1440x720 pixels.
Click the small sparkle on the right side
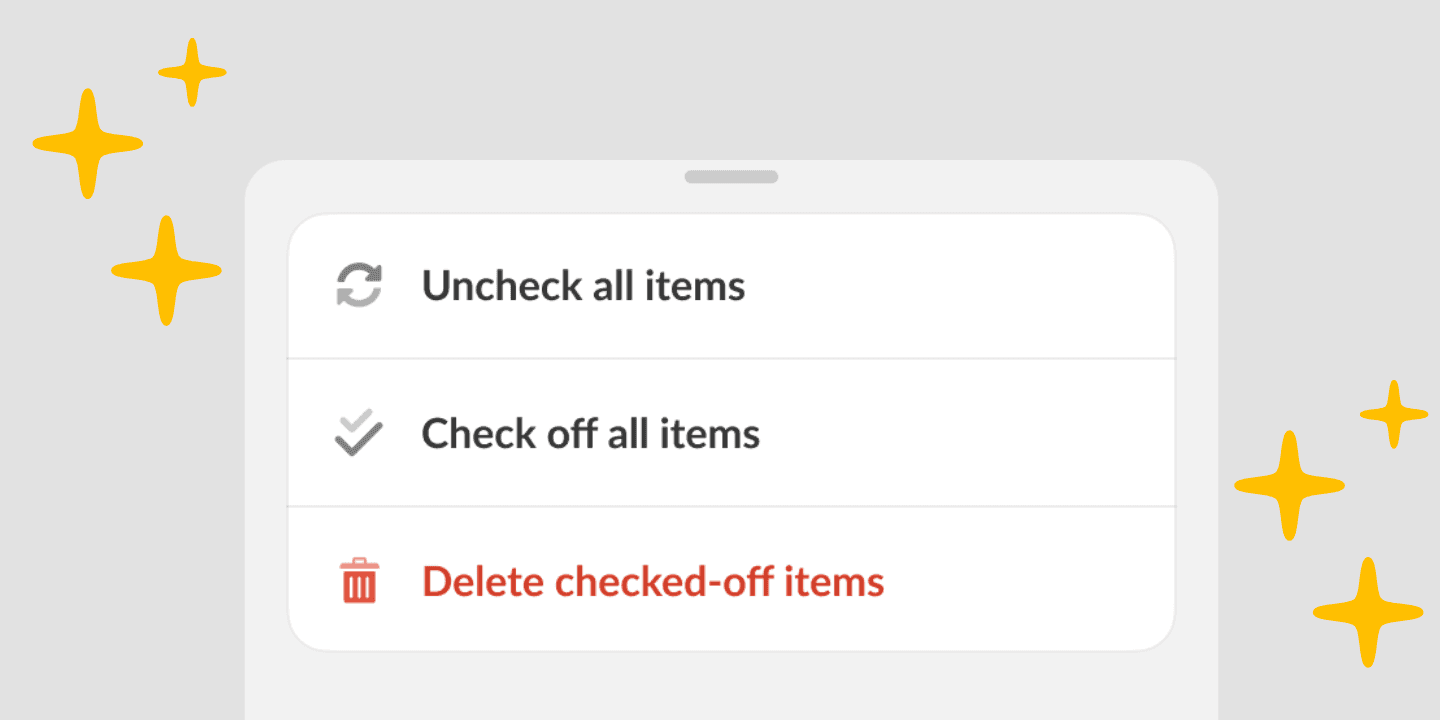(x=1393, y=413)
